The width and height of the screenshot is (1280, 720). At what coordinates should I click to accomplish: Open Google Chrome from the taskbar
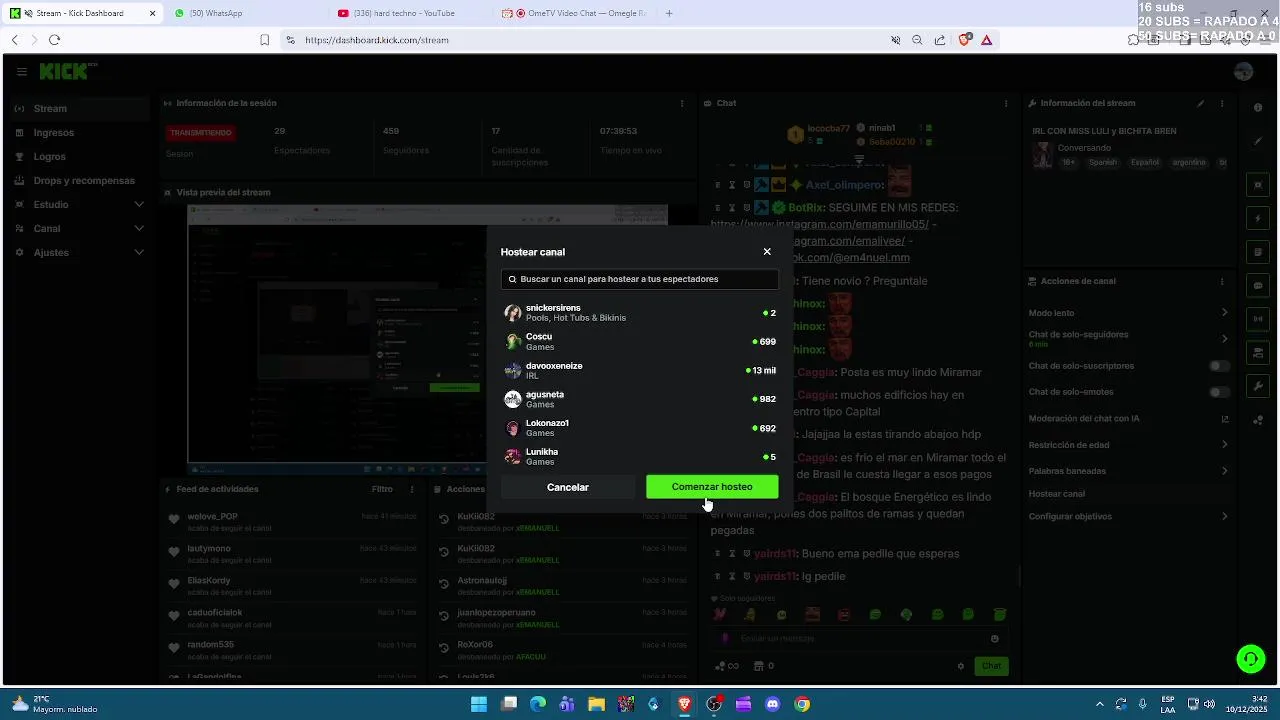802,704
